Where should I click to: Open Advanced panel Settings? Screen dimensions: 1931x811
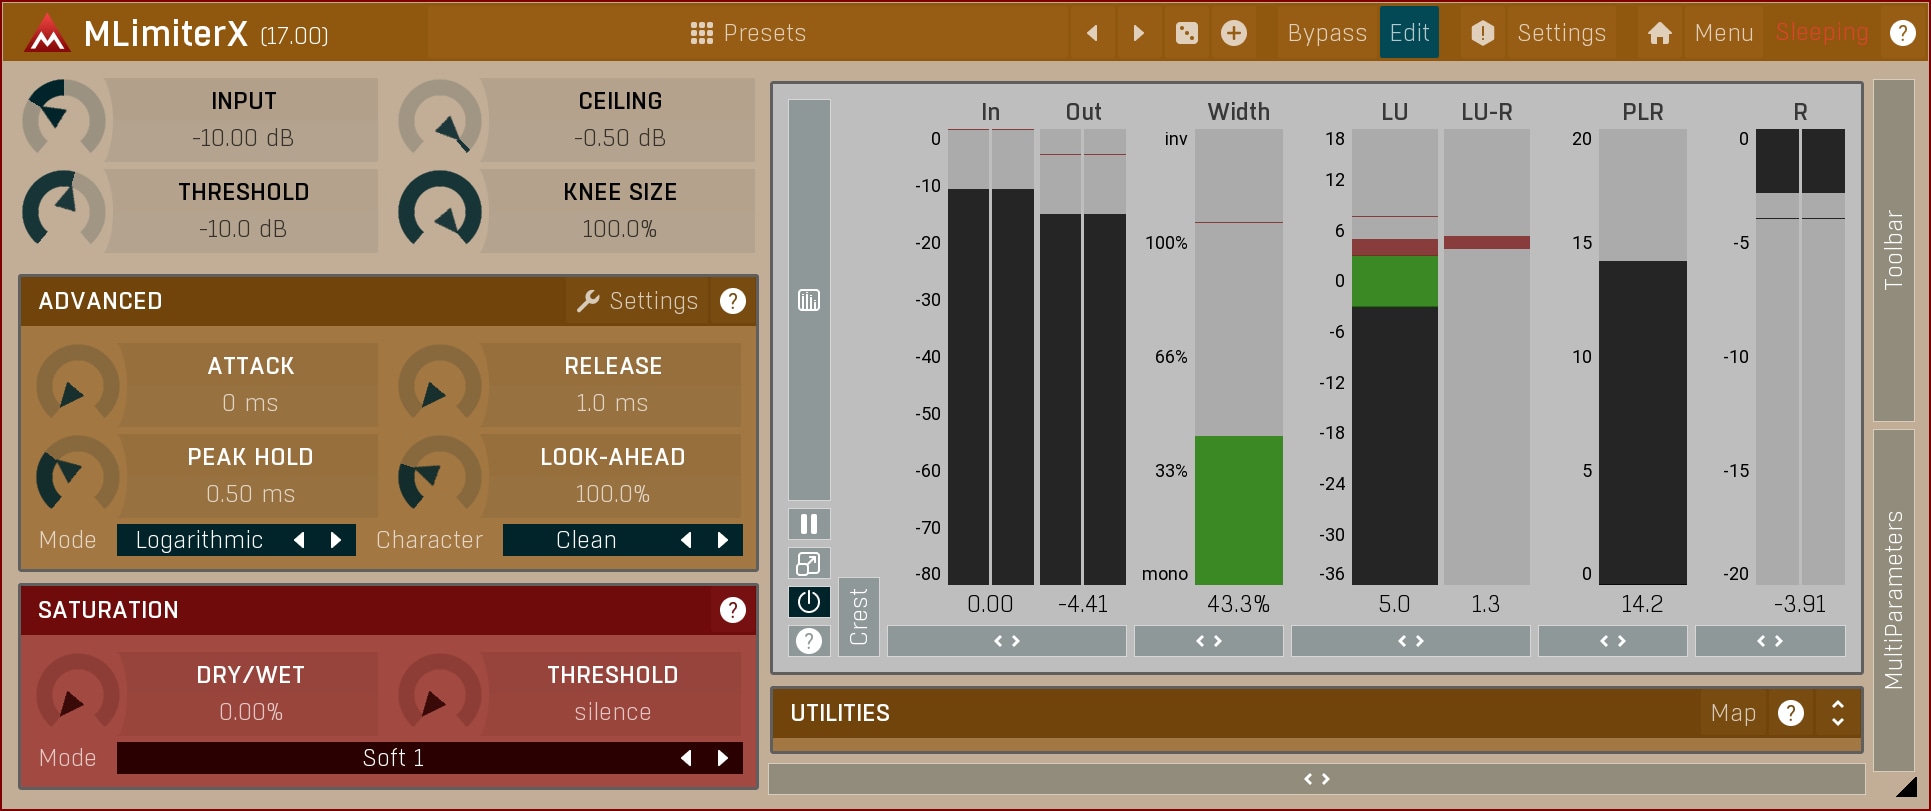pyautogui.click(x=637, y=301)
